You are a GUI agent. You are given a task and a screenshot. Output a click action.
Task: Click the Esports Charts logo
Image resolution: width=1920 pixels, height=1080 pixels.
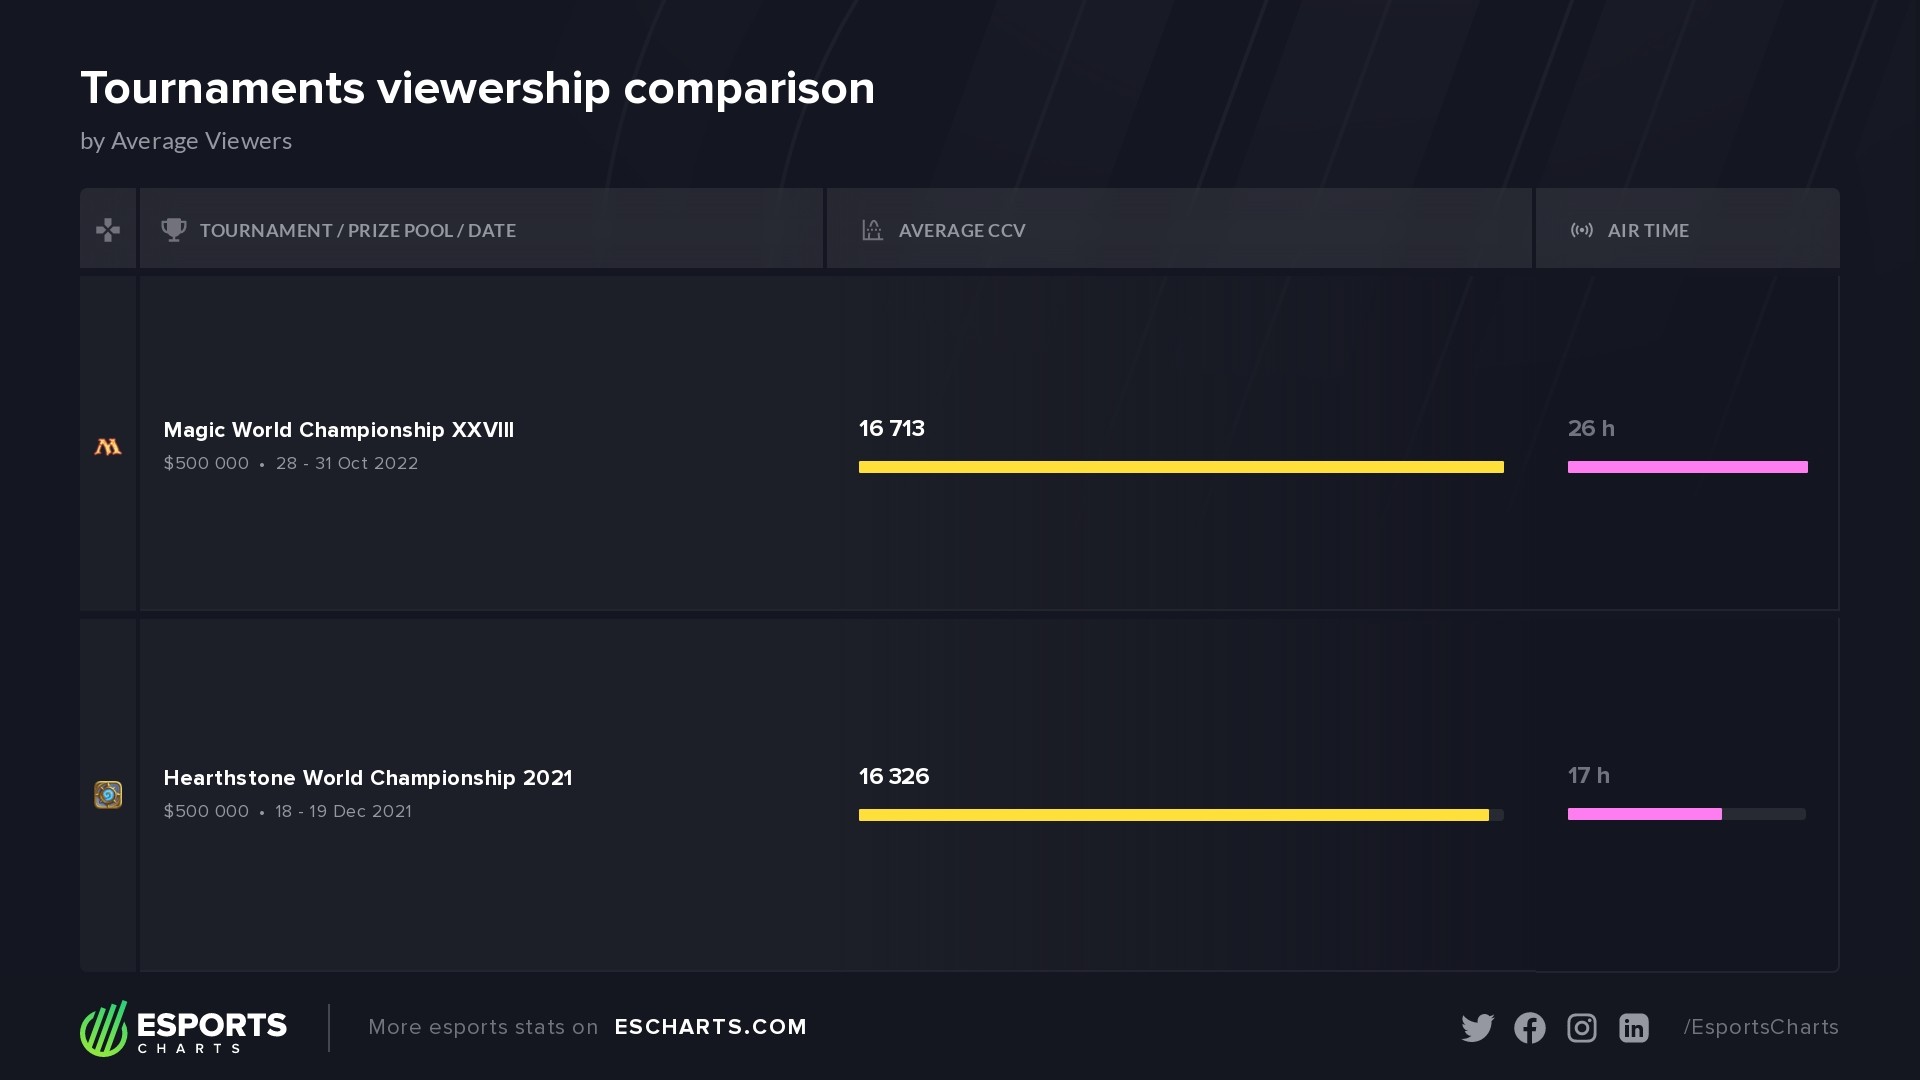point(184,1028)
